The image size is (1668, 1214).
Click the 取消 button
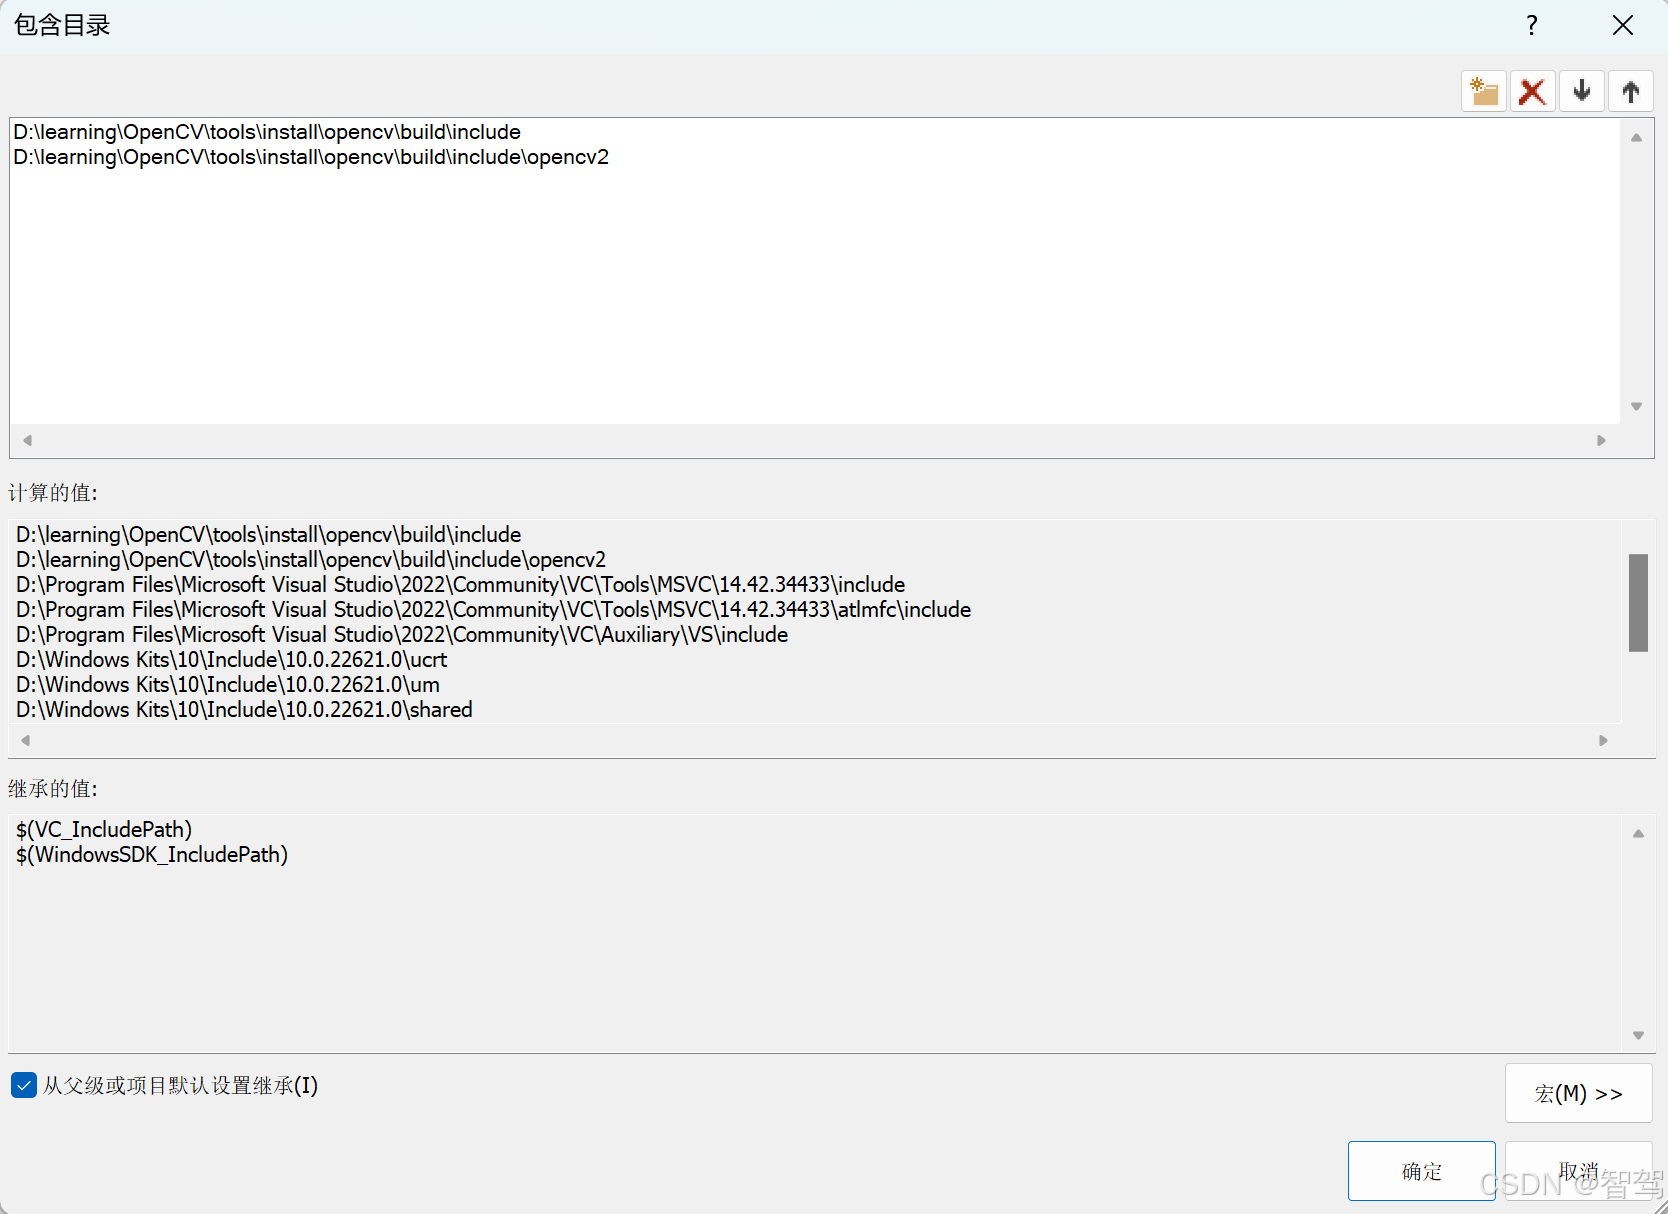(1578, 1171)
